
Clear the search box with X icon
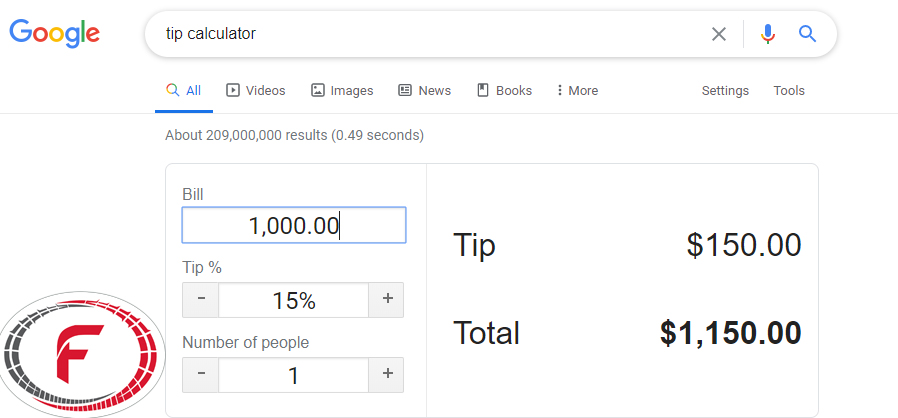pos(719,34)
